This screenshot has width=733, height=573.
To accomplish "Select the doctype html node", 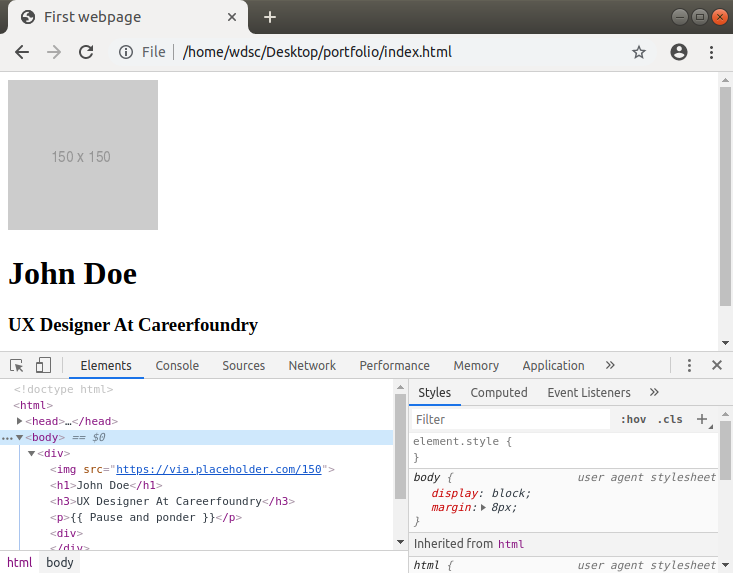I will coord(63,389).
